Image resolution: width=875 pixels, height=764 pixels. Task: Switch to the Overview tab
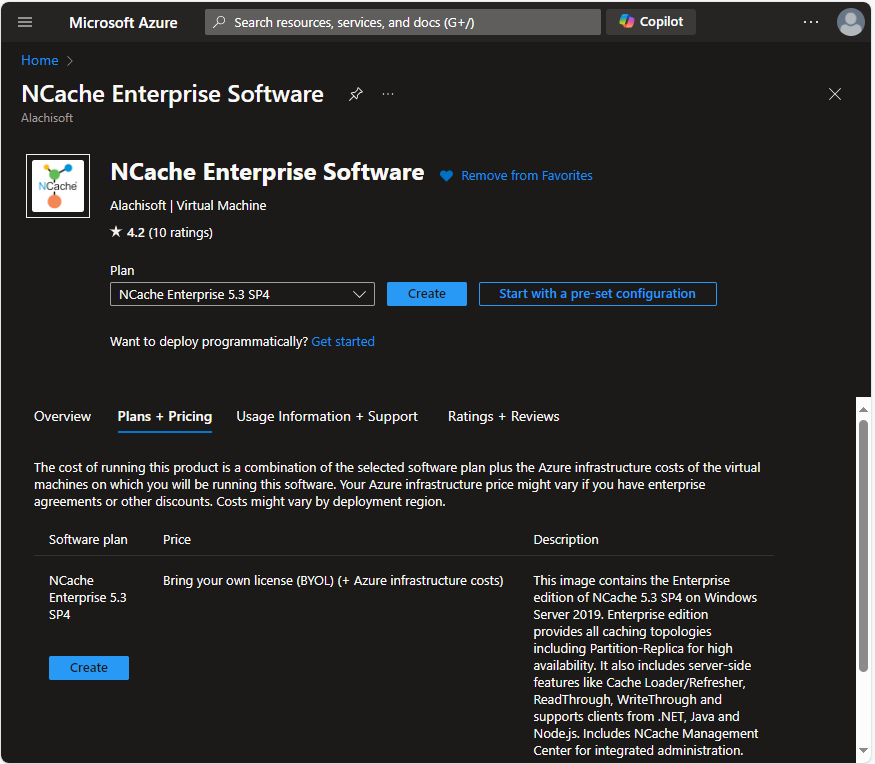pos(62,416)
